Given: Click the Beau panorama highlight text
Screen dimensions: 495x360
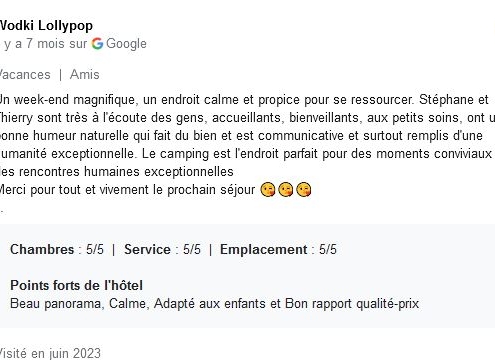Looking at the screenshot, I should (x=55, y=304).
